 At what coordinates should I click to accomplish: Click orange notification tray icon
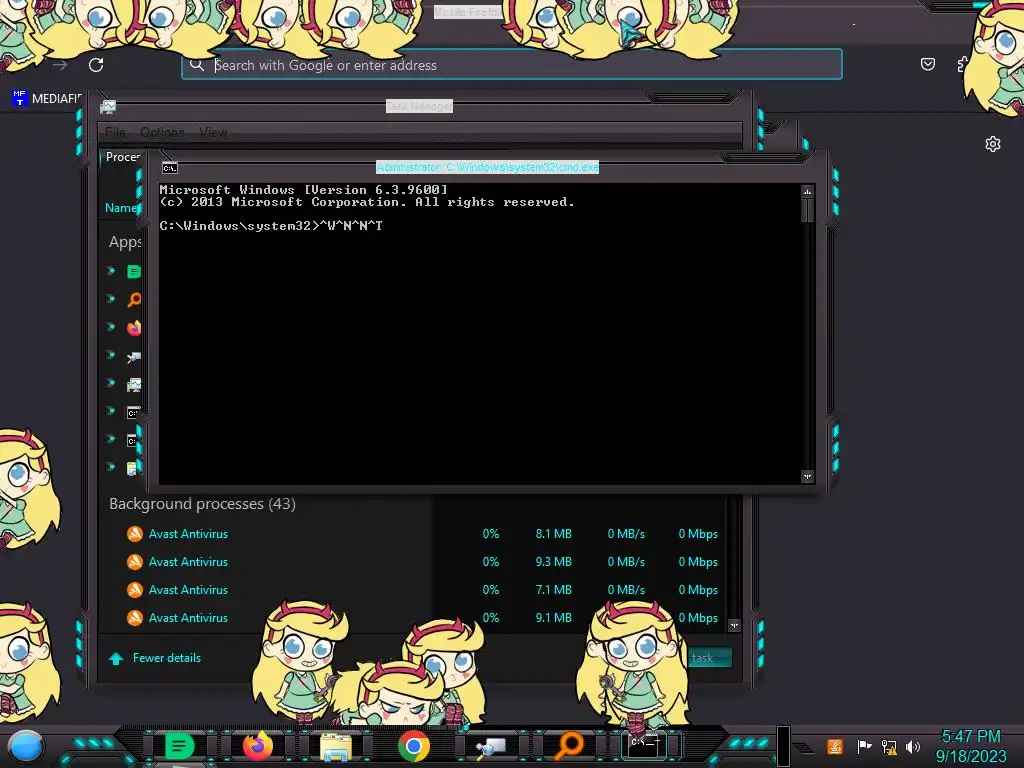(834, 746)
